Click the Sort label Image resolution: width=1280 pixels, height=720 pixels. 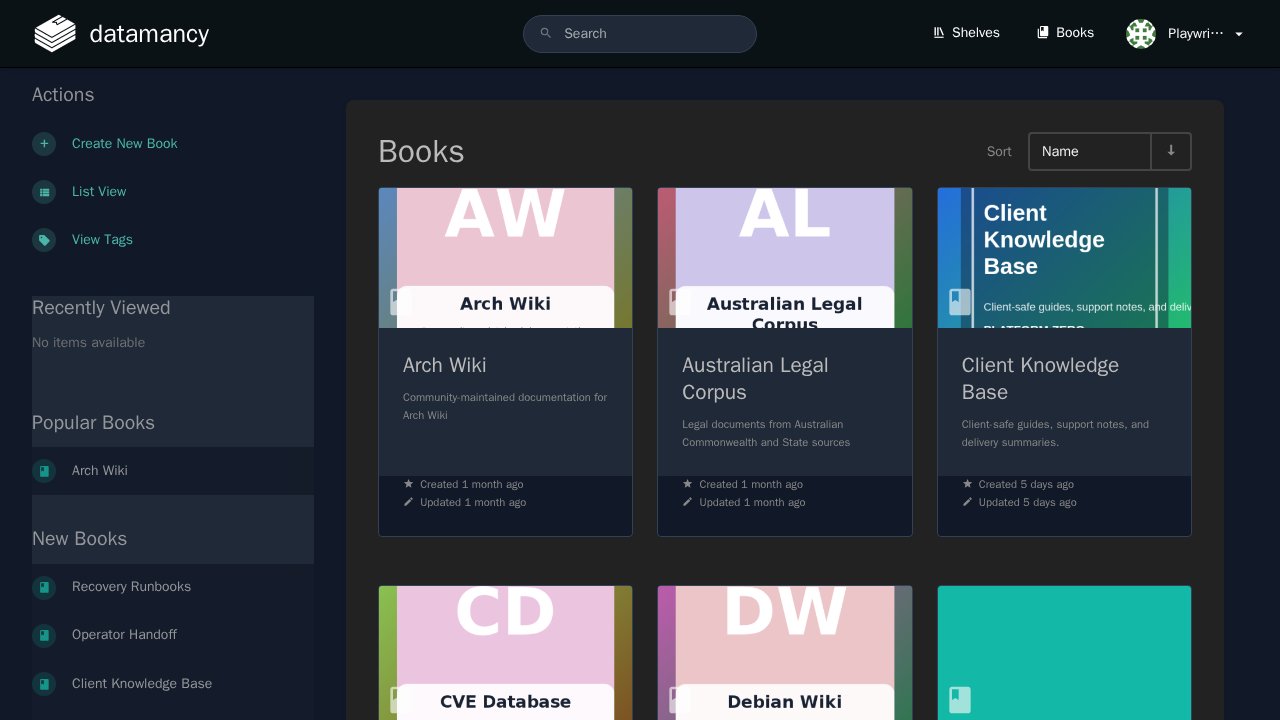(999, 152)
